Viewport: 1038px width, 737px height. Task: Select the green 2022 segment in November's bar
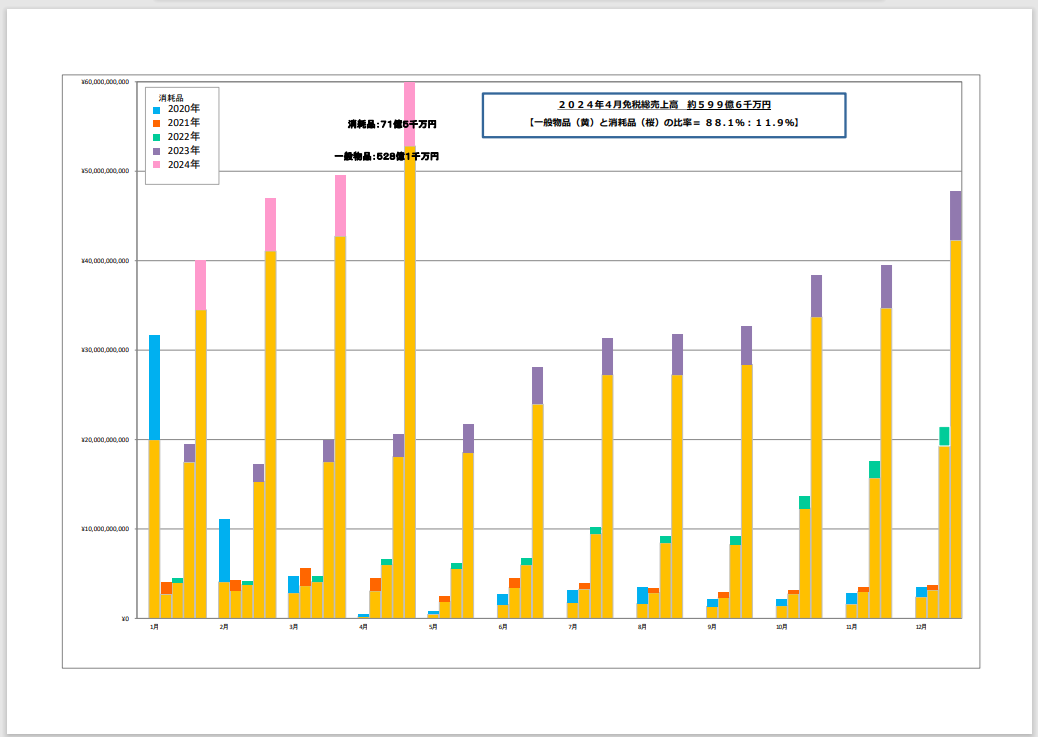[x=874, y=469]
